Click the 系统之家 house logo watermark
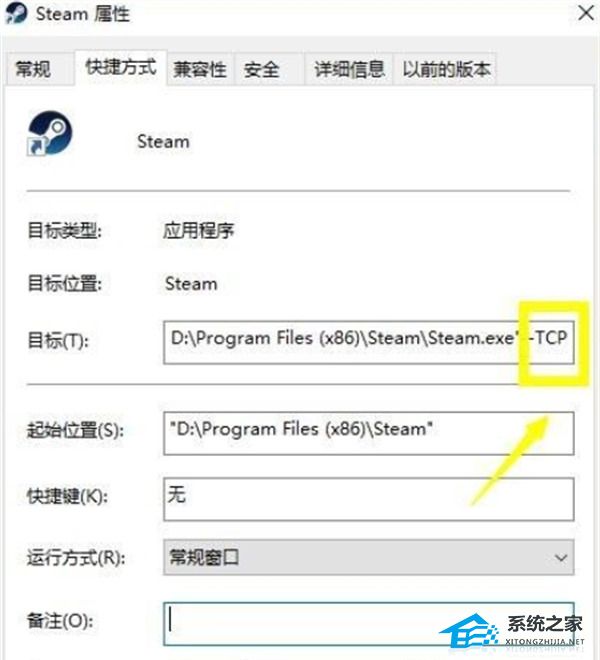 tap(469, 632)
